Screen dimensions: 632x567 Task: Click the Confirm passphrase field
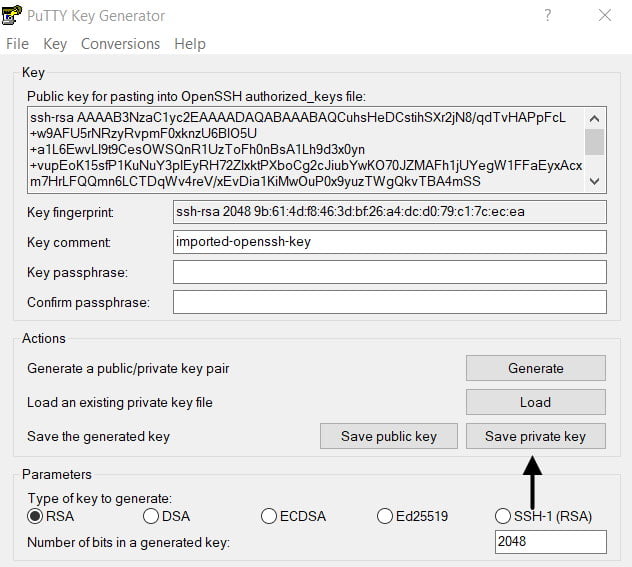390,302
